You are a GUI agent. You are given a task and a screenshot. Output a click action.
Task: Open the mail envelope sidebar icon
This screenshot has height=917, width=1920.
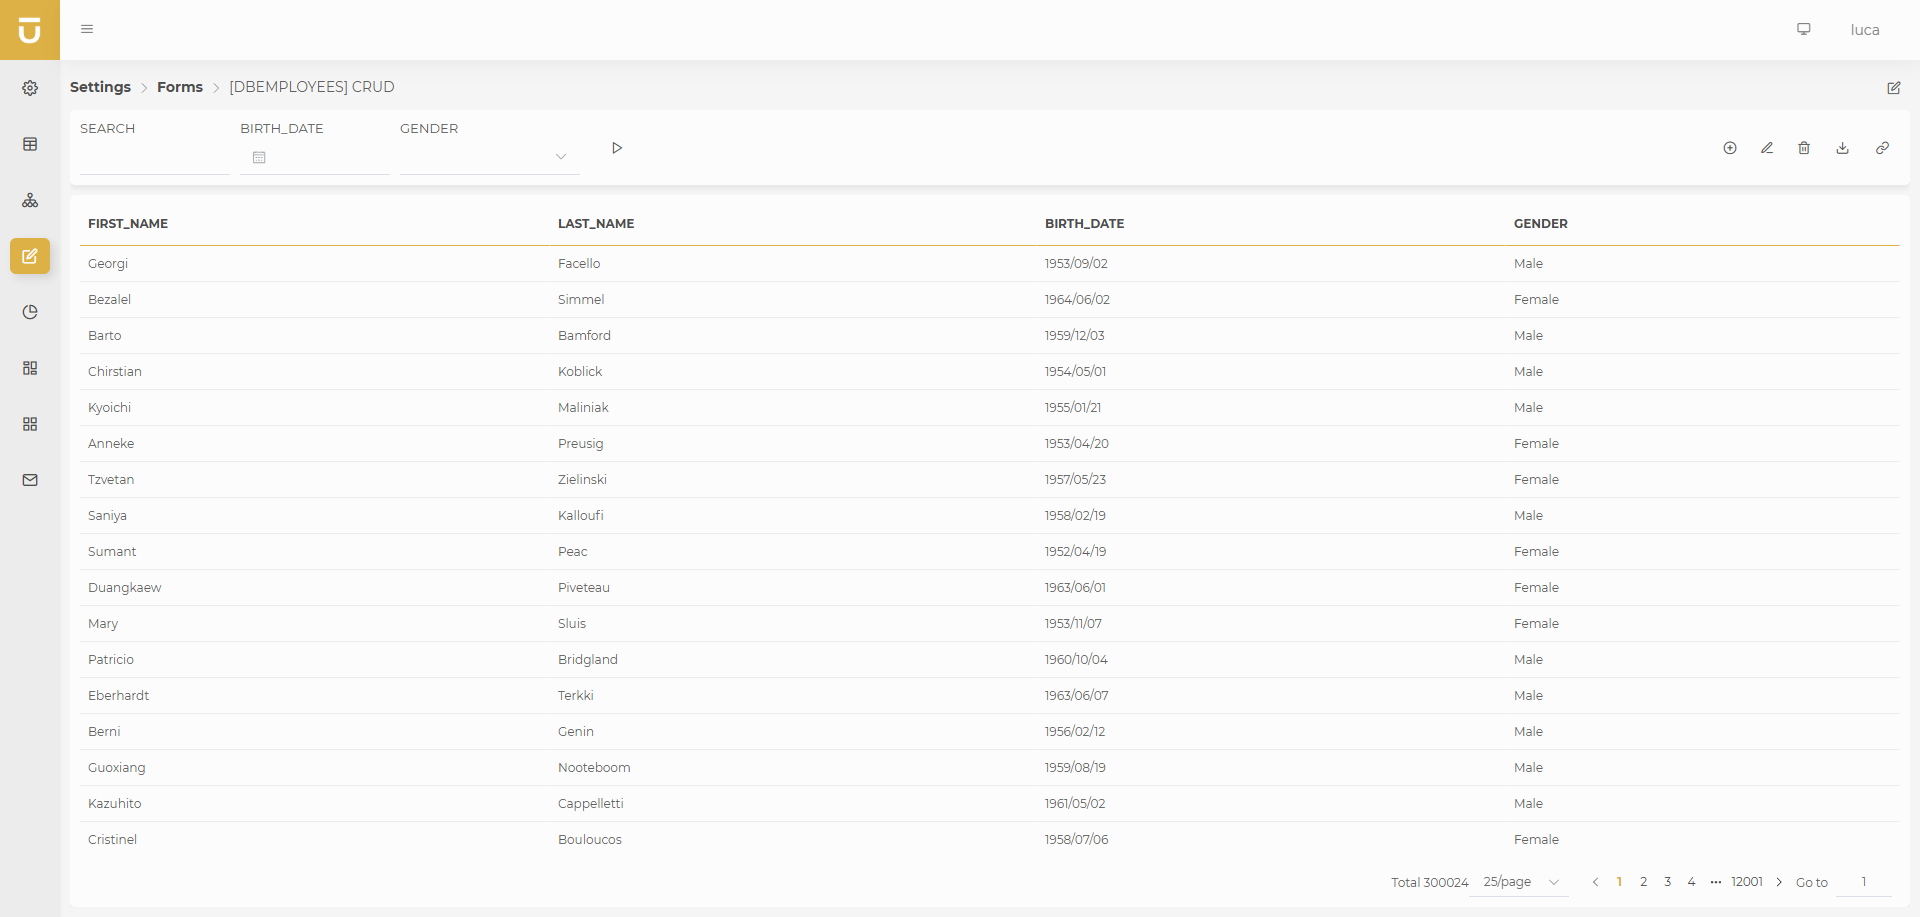click(x=30, y=480)
